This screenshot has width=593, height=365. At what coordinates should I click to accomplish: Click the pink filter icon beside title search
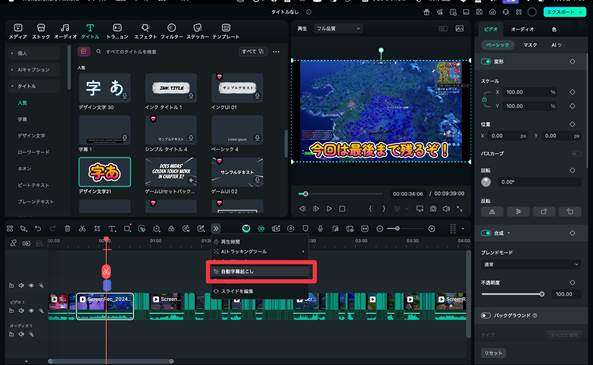84,51
